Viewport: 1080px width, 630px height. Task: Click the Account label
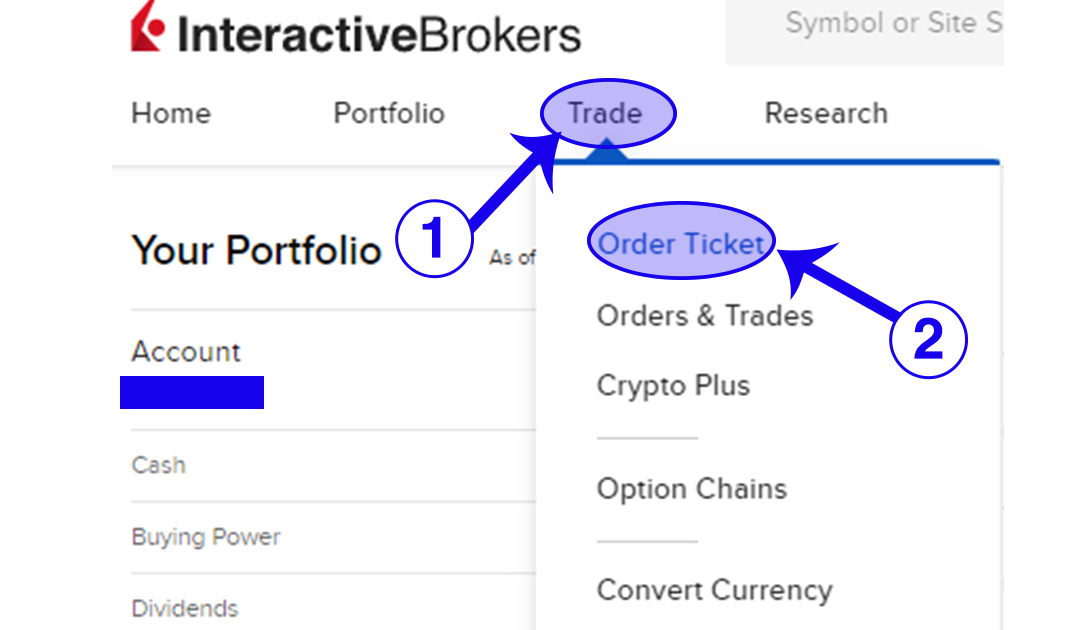tap(186, 352)
